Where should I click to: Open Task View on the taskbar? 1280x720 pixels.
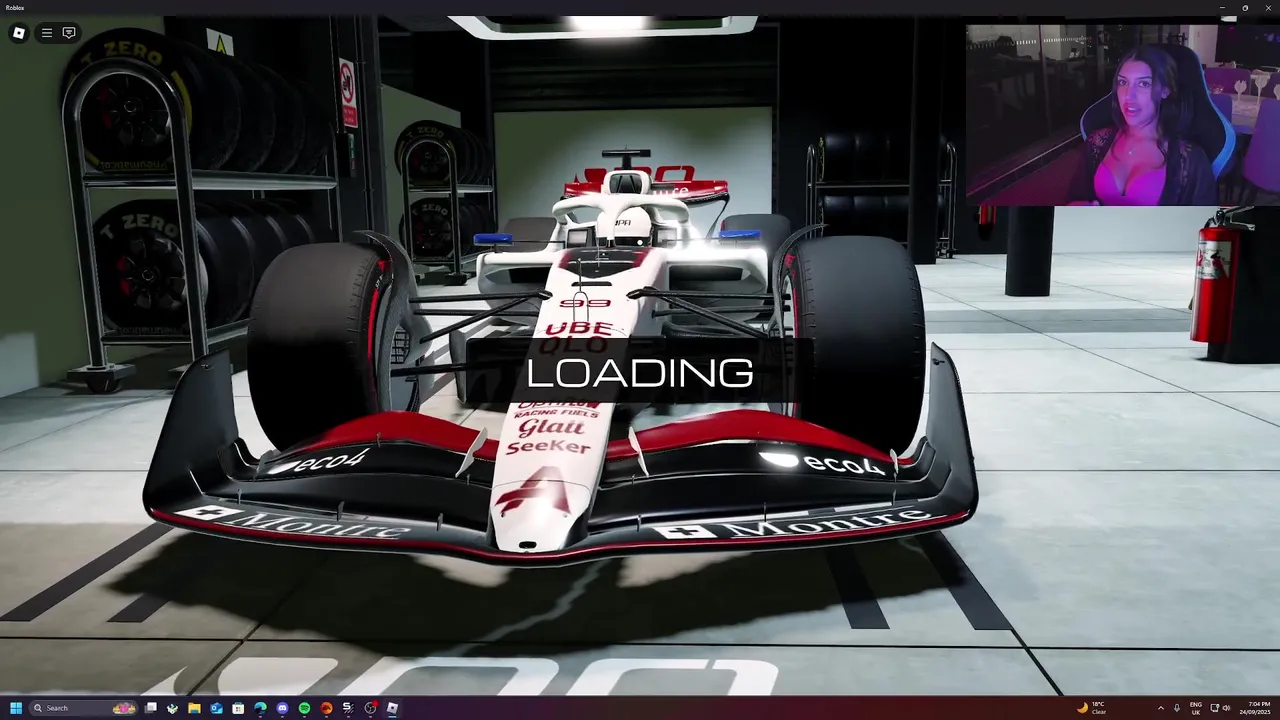coord(151,708)
